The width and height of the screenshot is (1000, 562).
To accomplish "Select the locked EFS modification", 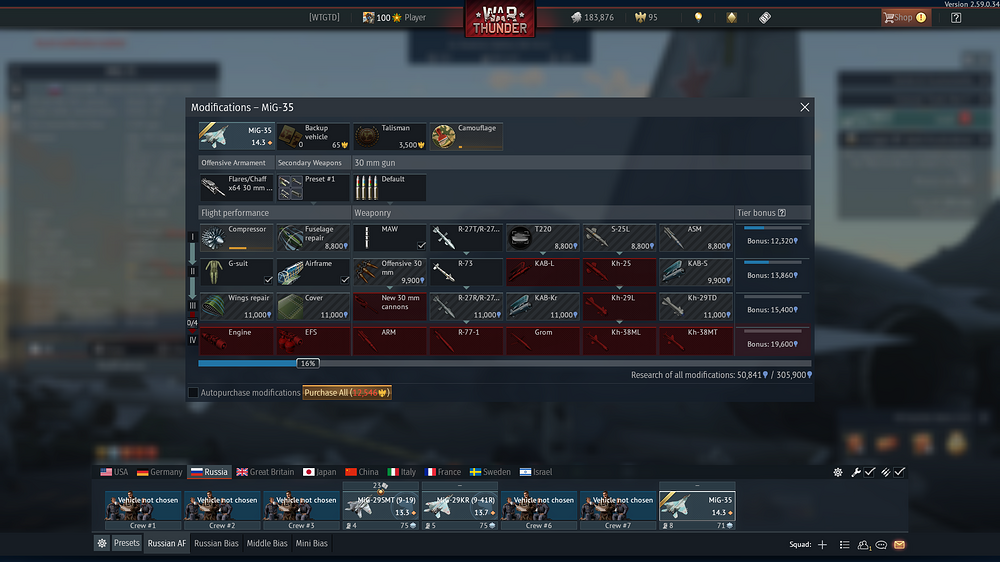I will pos(313,341).
